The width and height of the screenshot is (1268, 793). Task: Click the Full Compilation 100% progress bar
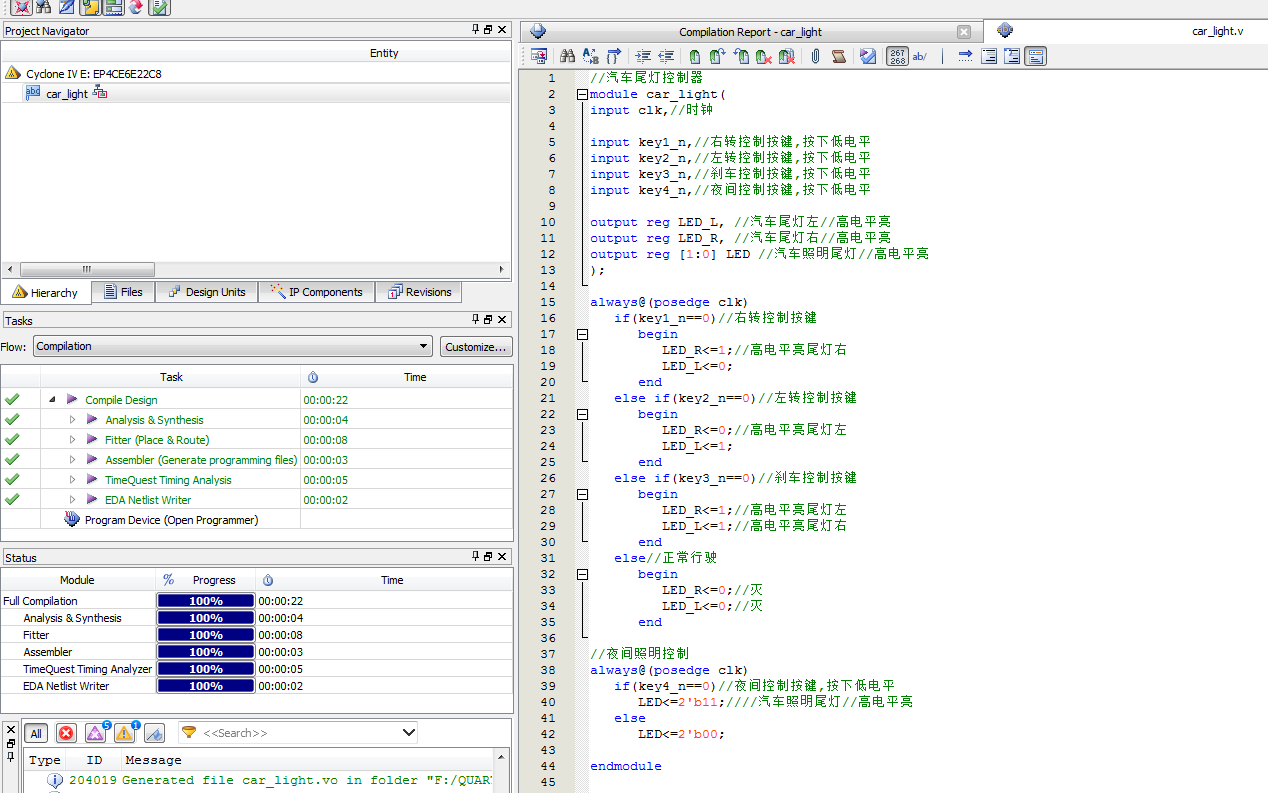coord(206,601)
